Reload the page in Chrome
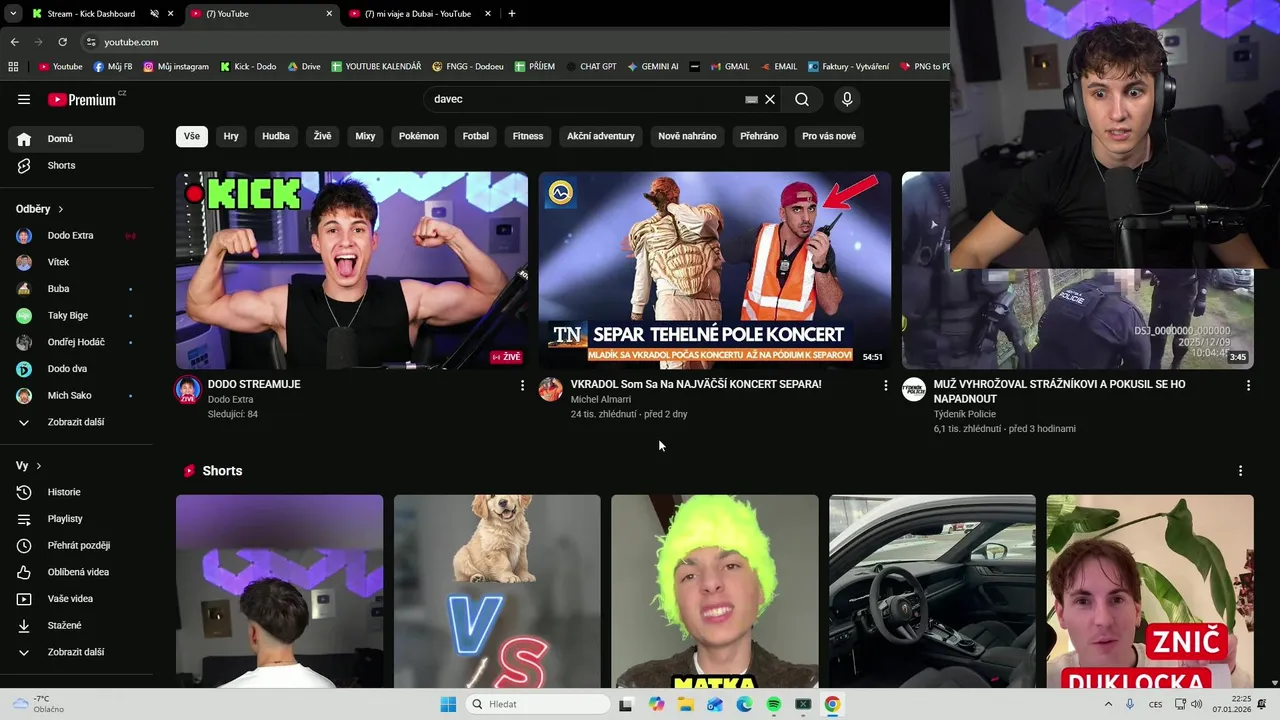1280x720 pixels. [x=62, y=42]
